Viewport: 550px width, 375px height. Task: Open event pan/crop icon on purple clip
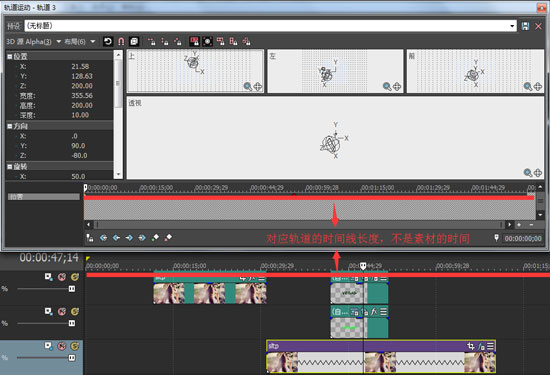(x=471, y=346)
